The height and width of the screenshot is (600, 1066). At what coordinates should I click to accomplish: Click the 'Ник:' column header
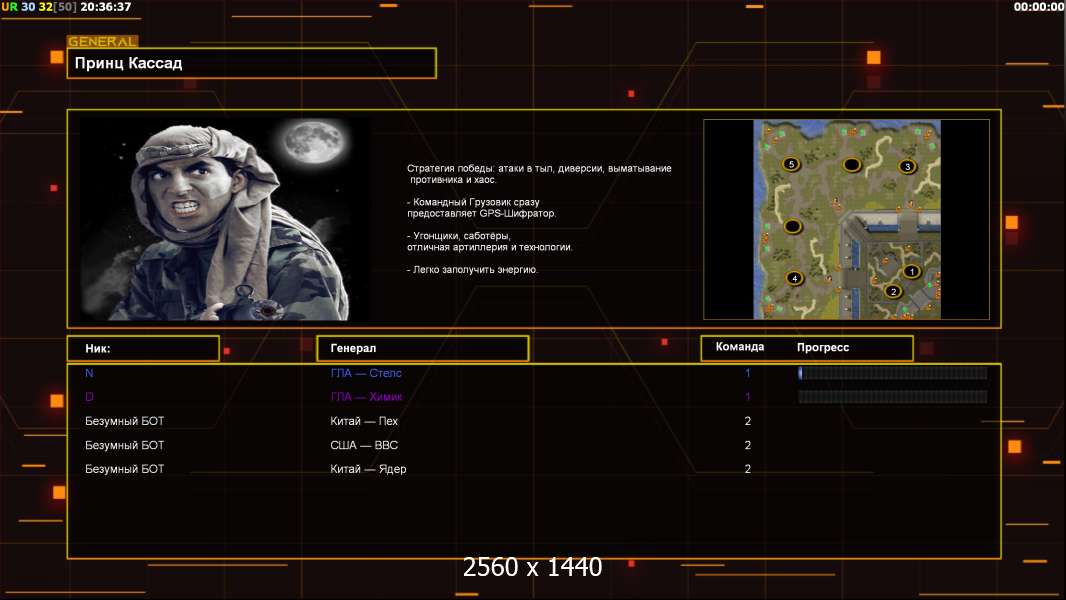[x=143, y=349]
